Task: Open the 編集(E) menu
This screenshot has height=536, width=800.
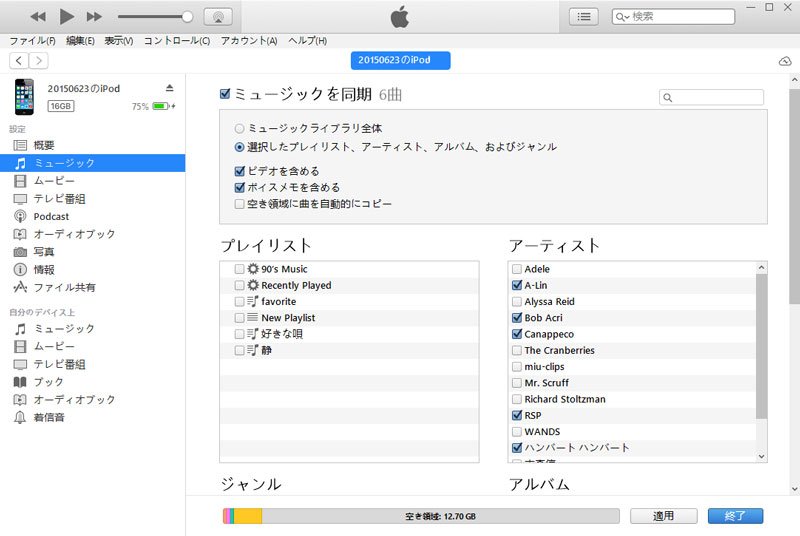Action: 80,41
